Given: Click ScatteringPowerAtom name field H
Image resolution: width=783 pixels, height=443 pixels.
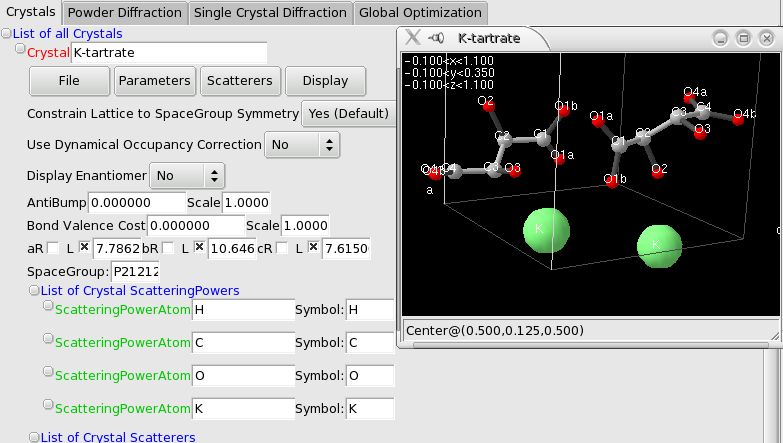Looking at the screenshot, I should (243, 310).
